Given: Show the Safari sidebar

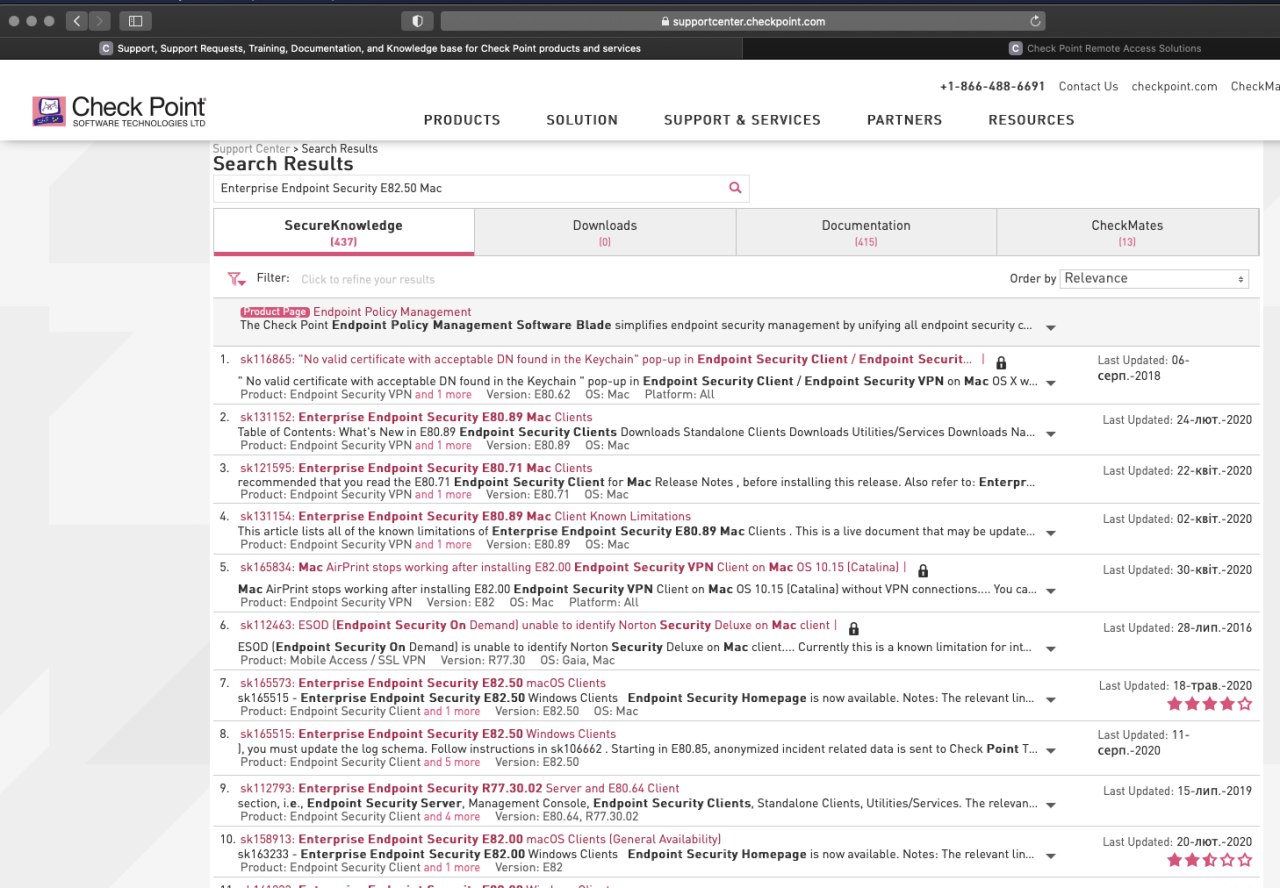Looking at the screenshot, I should point(136,20).
